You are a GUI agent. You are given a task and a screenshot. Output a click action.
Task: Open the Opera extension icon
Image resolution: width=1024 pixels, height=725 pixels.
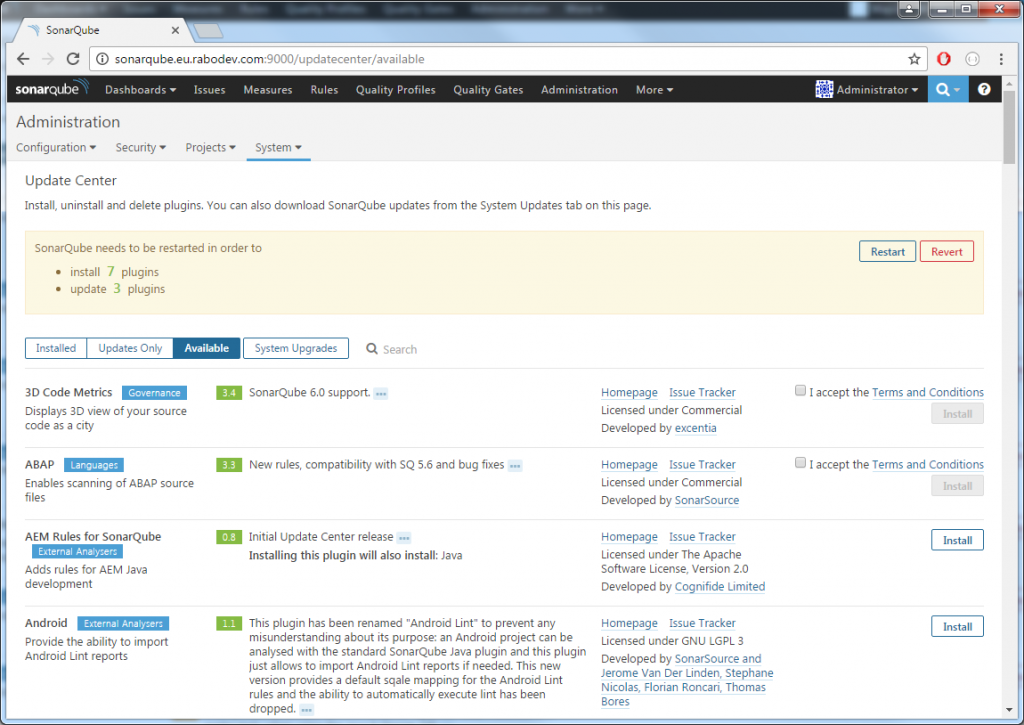944,59
